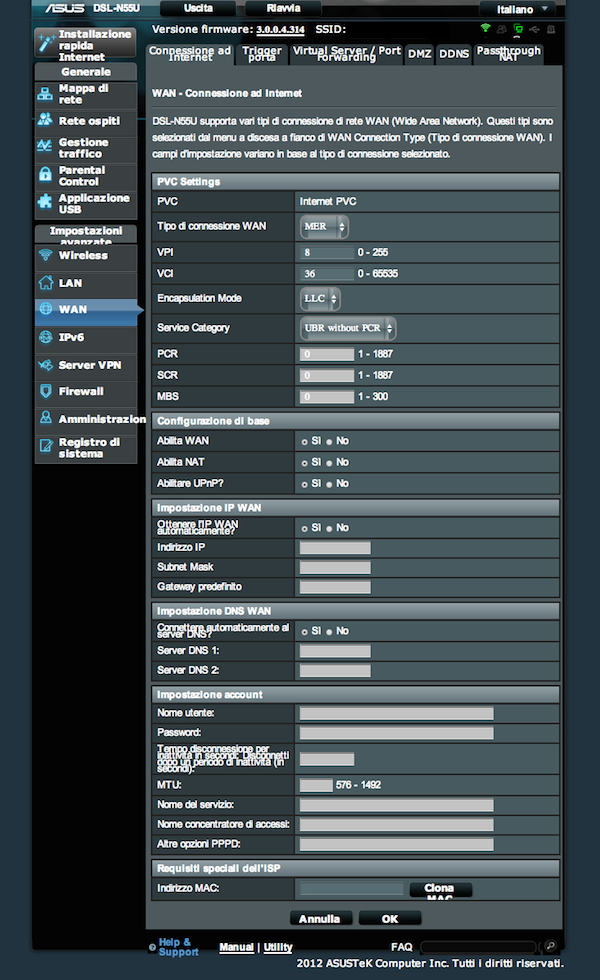
Task: Open the Firewall shield icon
Action: click(x=46, y=391)
